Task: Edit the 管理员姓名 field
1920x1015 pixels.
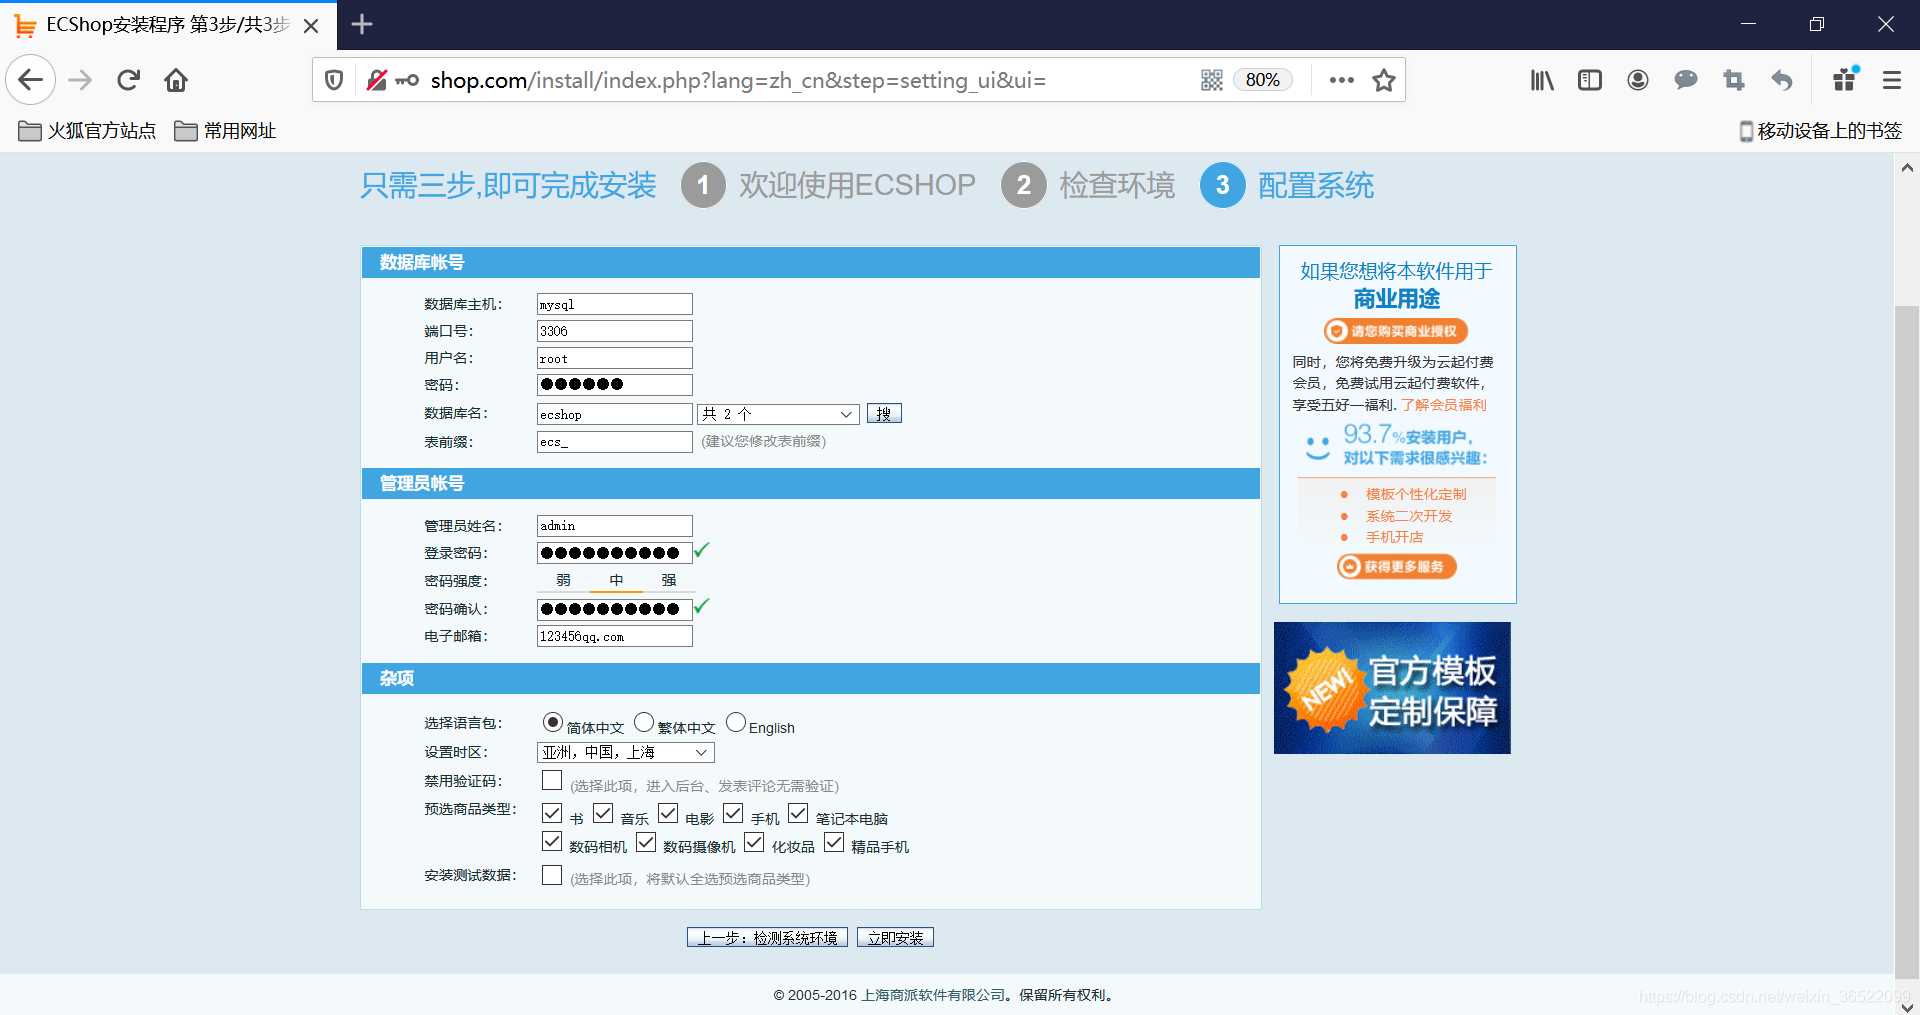Action: point(615,526)
